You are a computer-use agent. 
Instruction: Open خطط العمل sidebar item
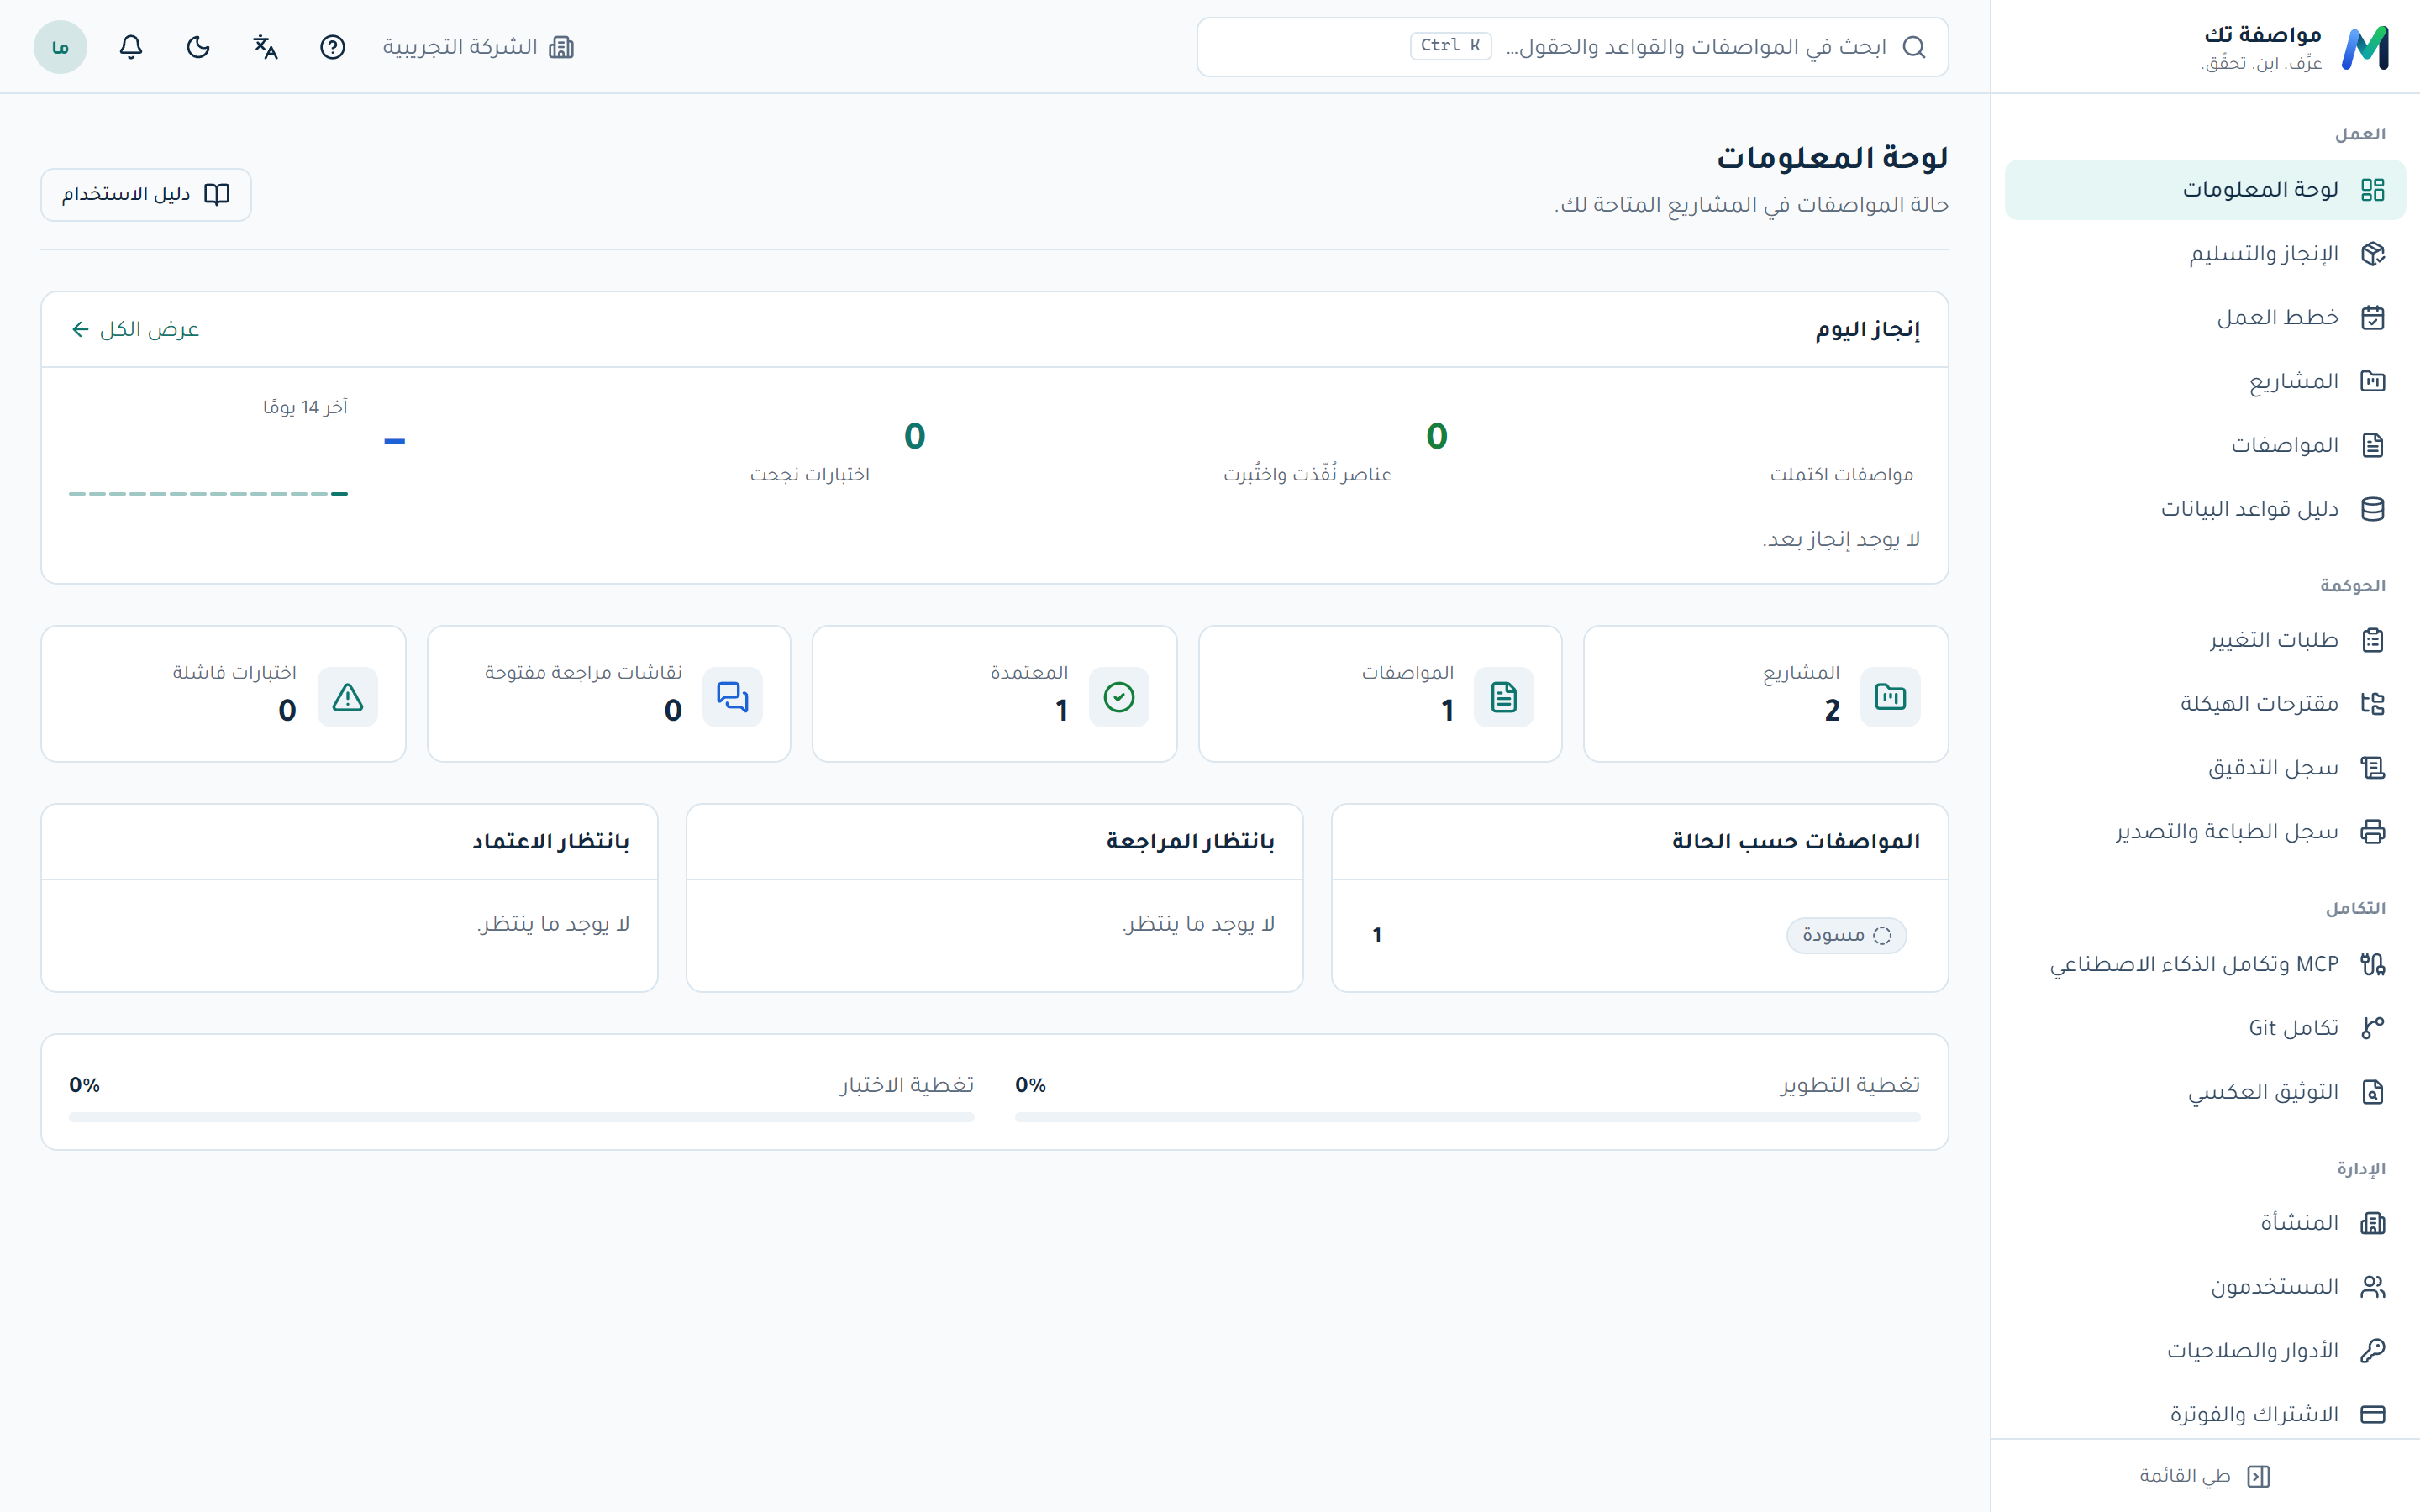click(2205, 317)
